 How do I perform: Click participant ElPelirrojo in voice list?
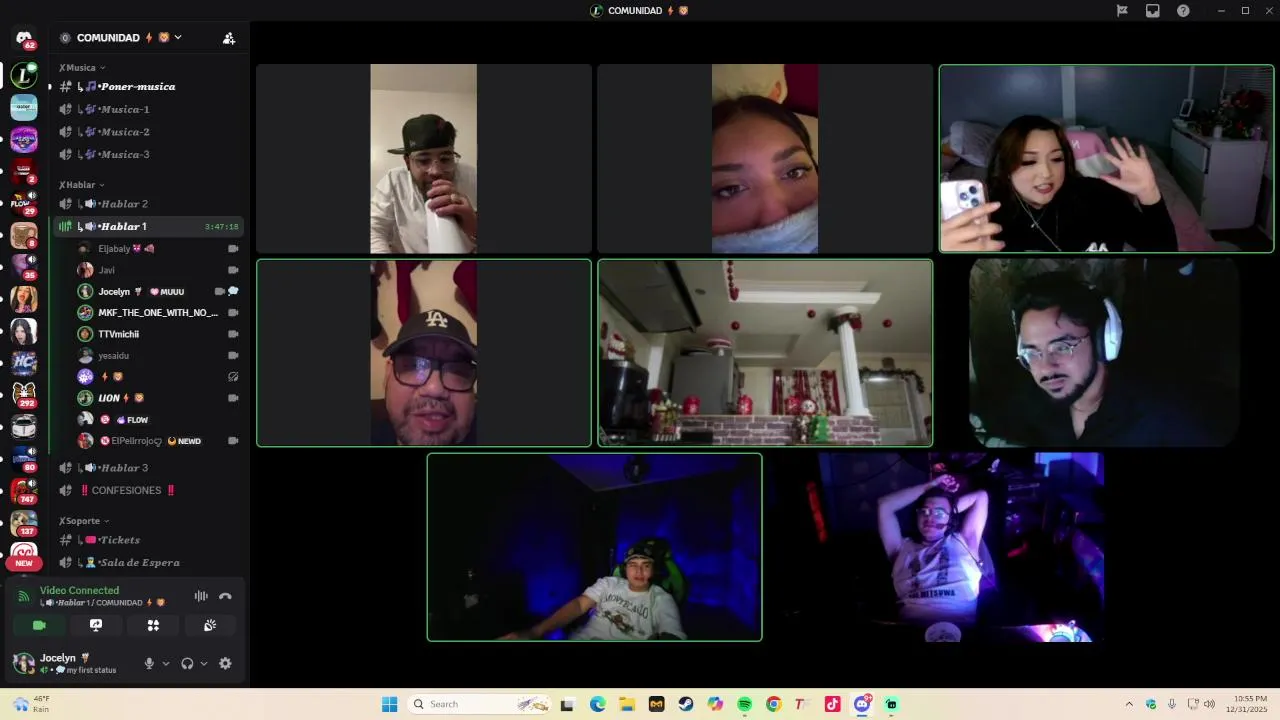tap(158, 441)
